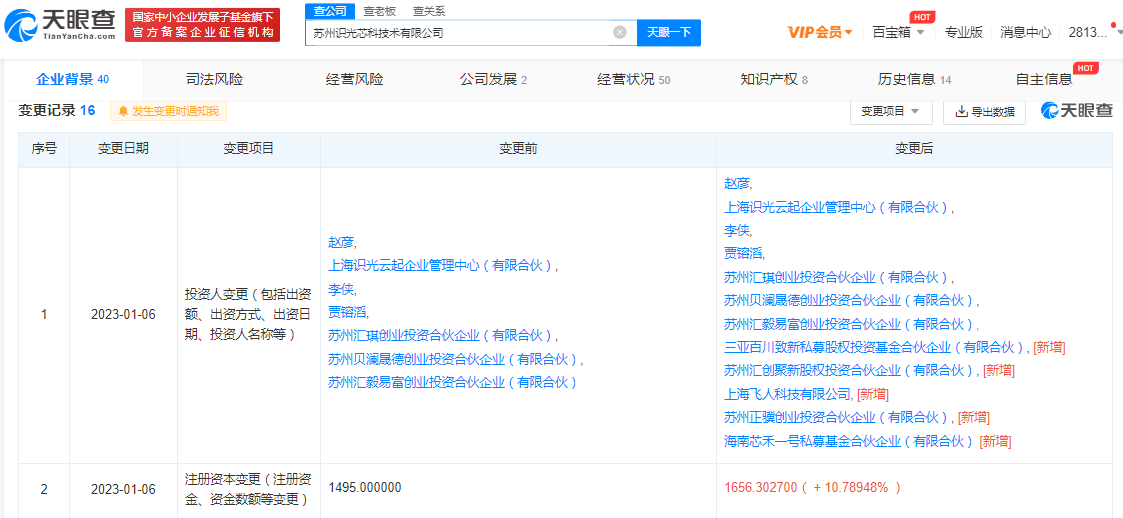Open 三亚百川致新私募股权投资基金合伙企业 link
This screenshot has height=518, width=1123.
coord(874,347)
